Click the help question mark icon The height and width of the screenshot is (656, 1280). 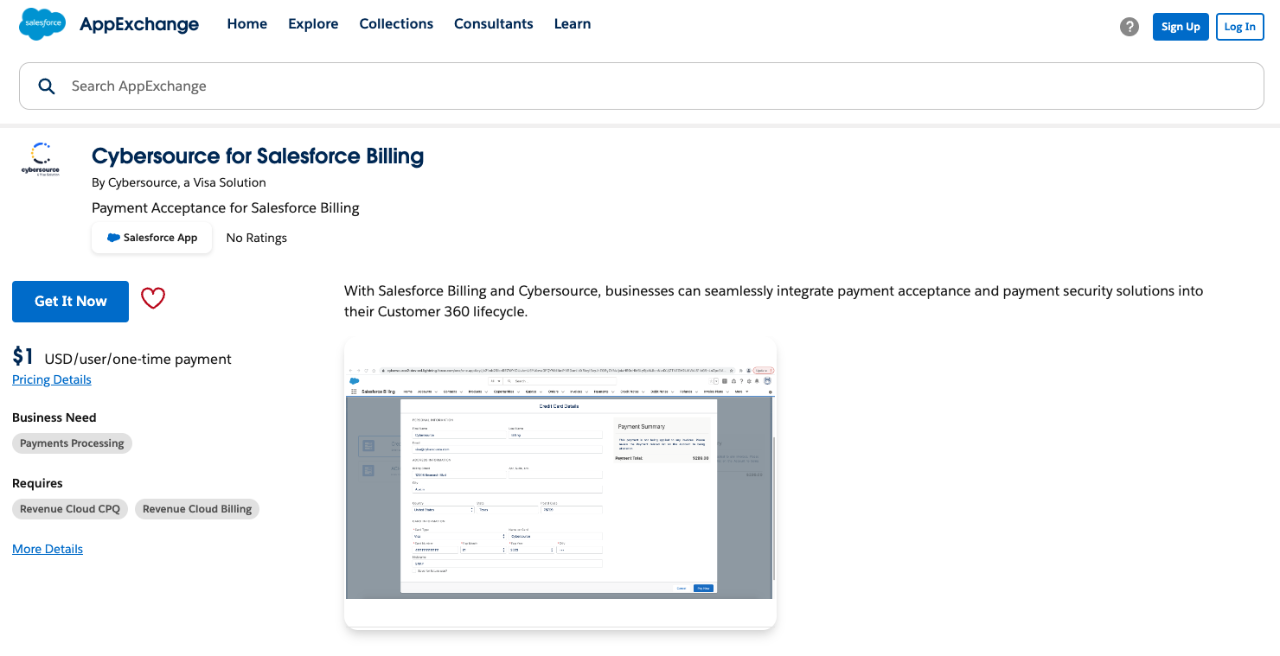[1129, 27]
